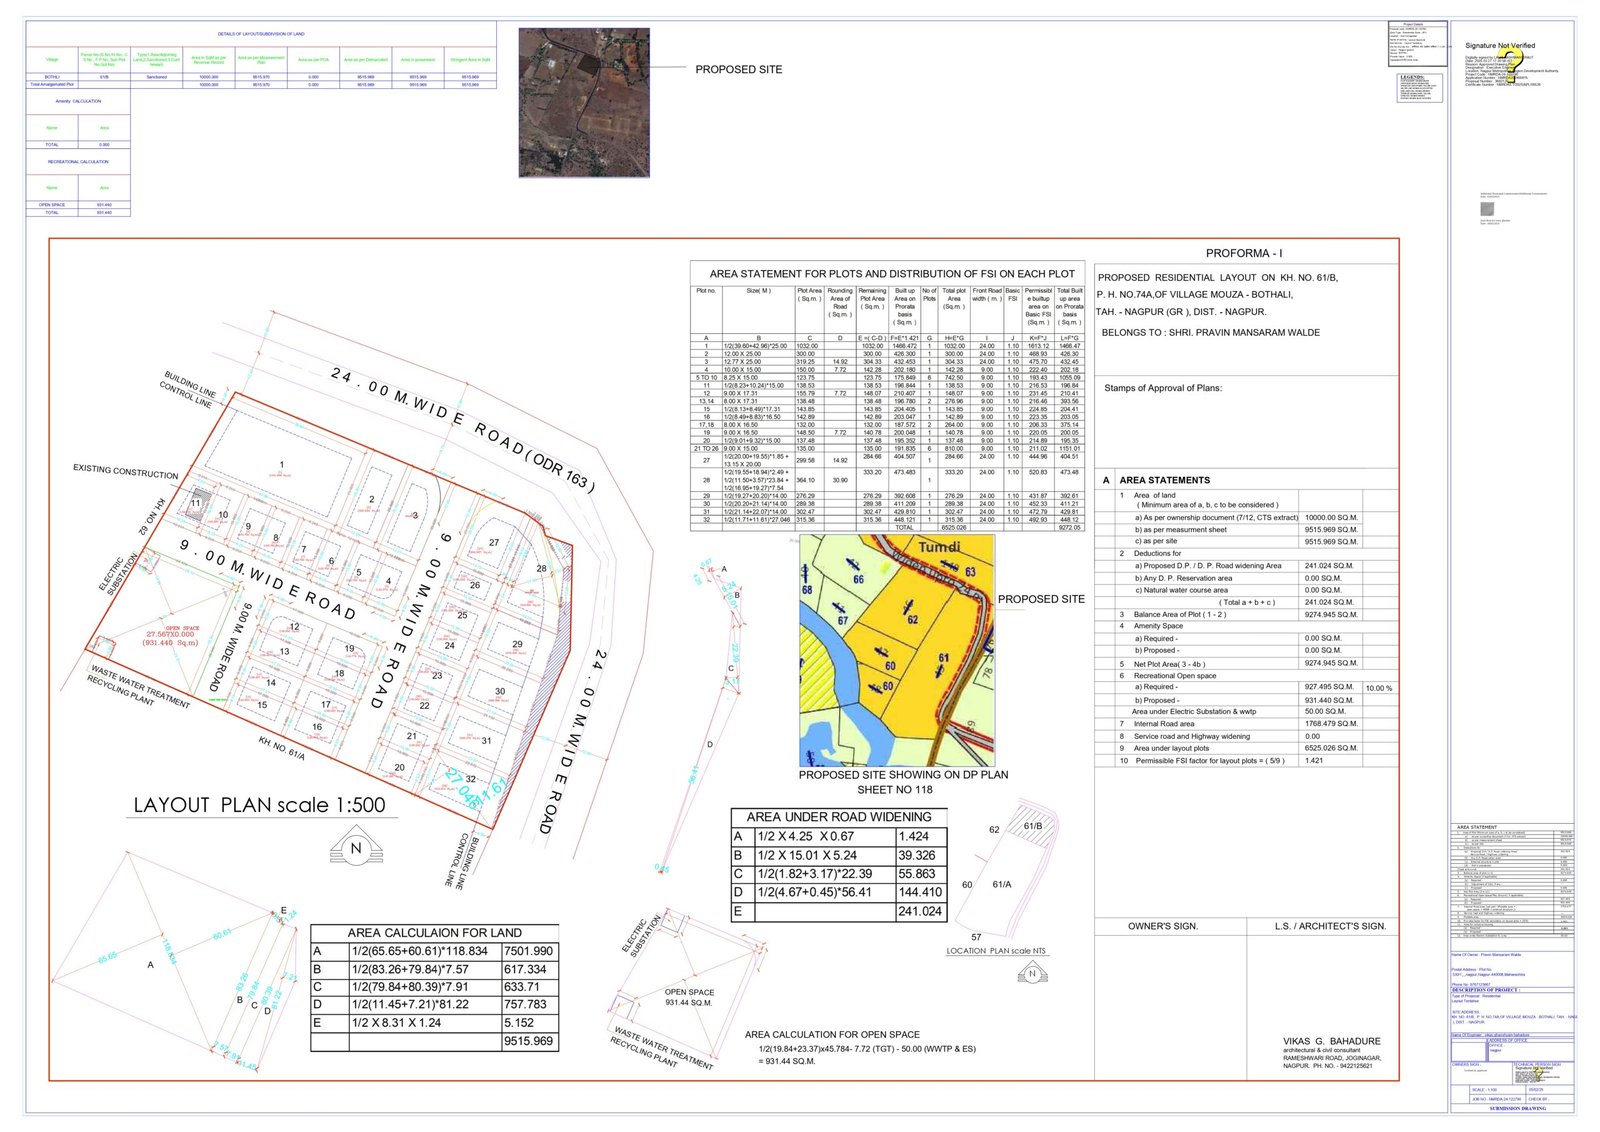This screenshot has height=1132, width=1600.
Task: Open the satellite image of proposed site
Action: point(584,103)
